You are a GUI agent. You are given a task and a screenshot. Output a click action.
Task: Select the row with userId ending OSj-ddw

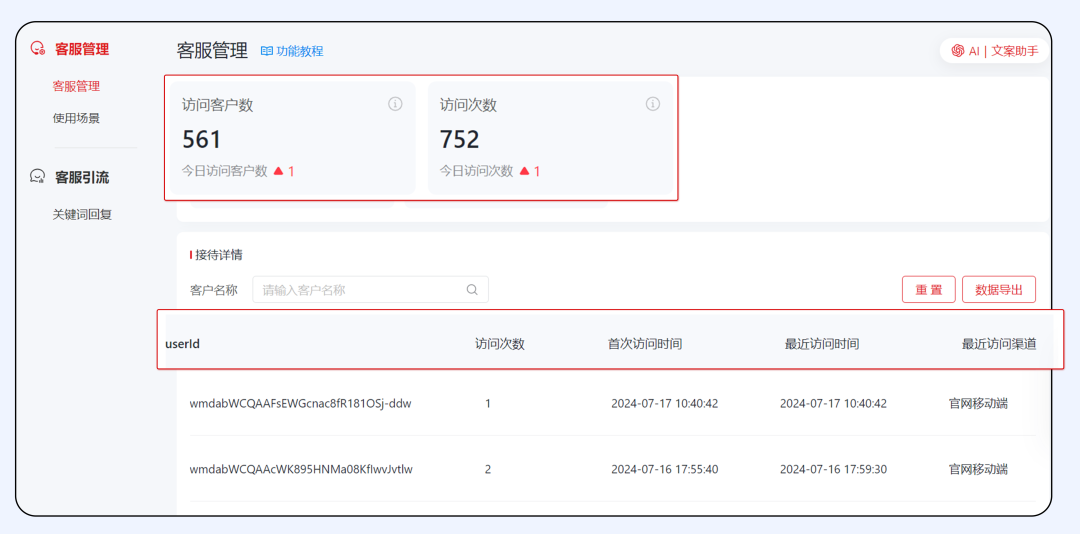pyautogui.click(x=300, y=403)
